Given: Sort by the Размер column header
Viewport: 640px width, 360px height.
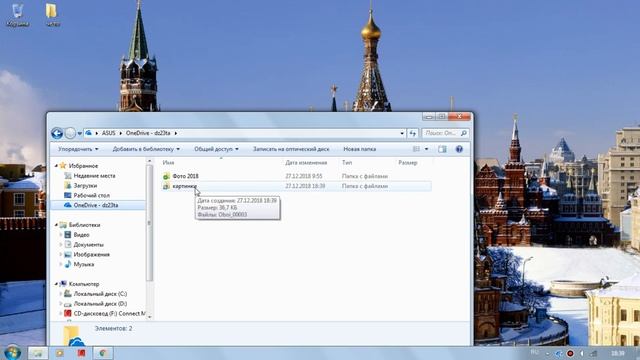Looking at the screenshot, I should [x=408, y=162].
